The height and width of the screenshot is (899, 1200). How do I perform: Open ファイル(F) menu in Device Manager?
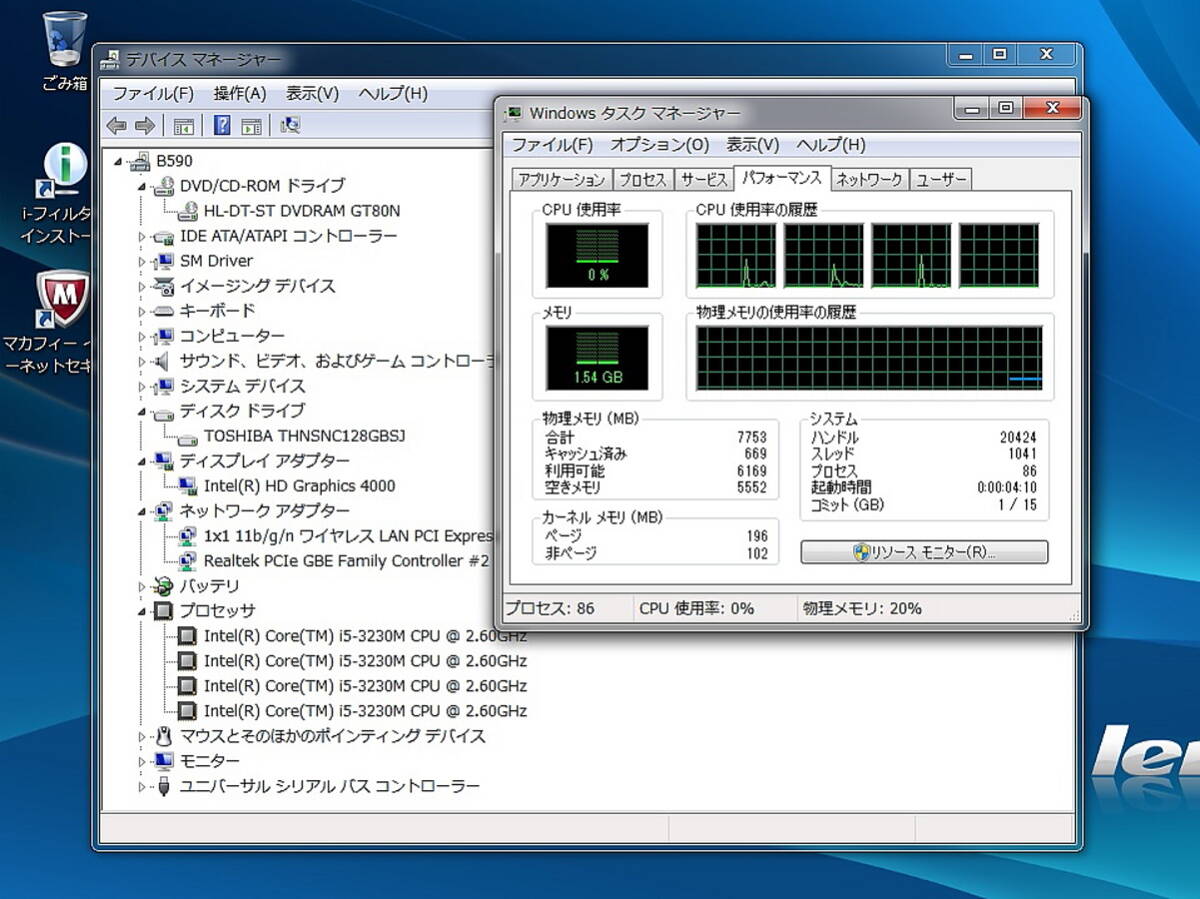[x=153, y=94]
